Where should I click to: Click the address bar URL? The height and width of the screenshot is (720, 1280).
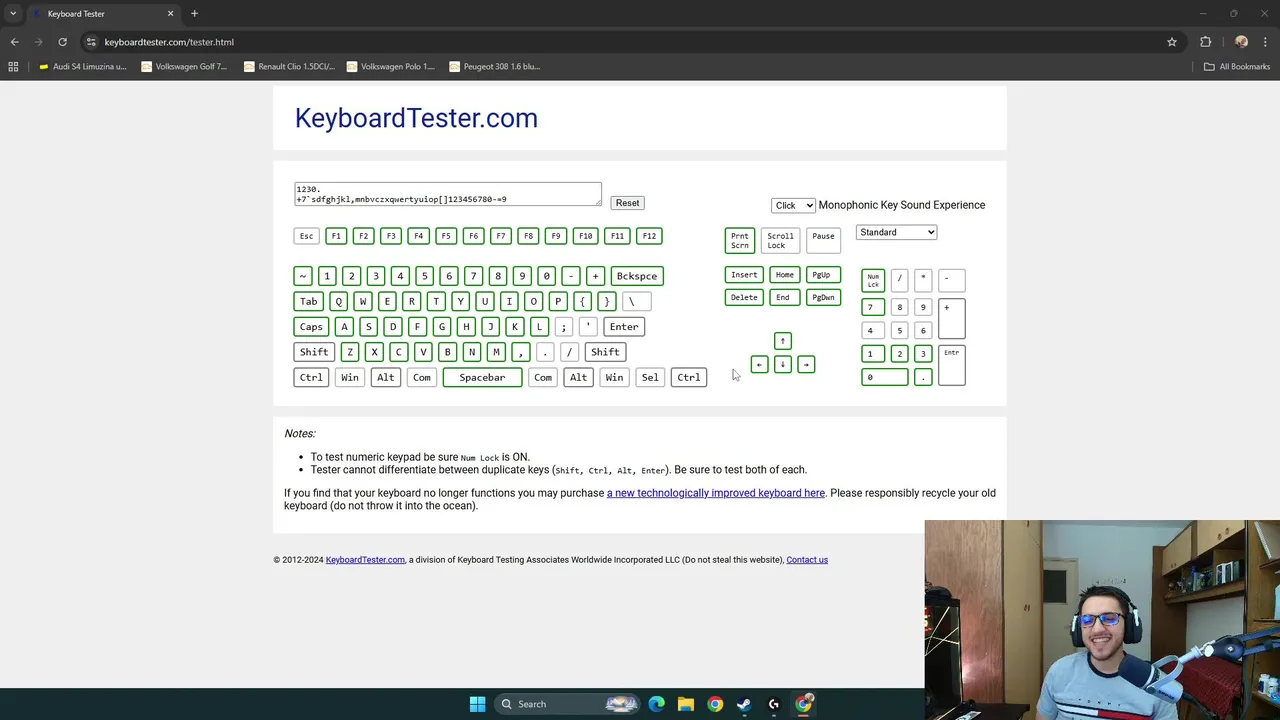coord(169,42)
